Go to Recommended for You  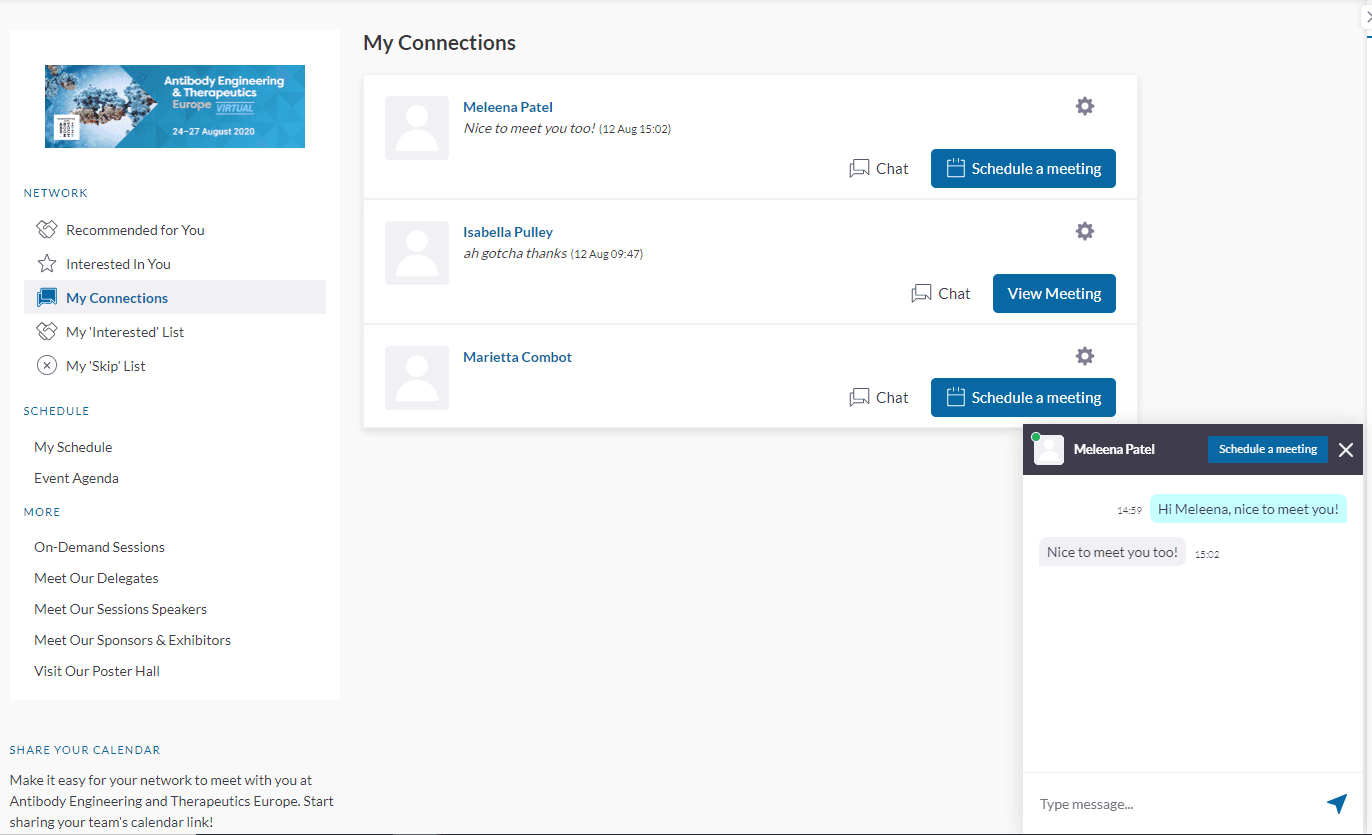135,230
